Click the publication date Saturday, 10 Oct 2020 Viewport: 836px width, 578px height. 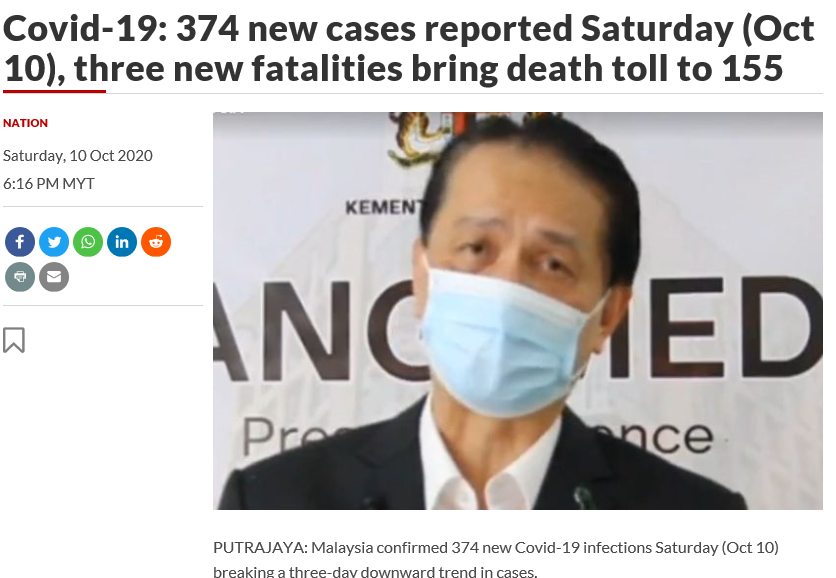[x=78, y=156]
